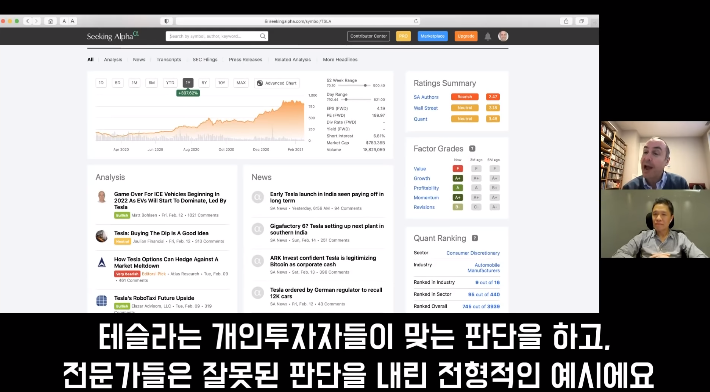Click the Safari address bar
The height and width of the screenshot is (392, 710).
297,21
